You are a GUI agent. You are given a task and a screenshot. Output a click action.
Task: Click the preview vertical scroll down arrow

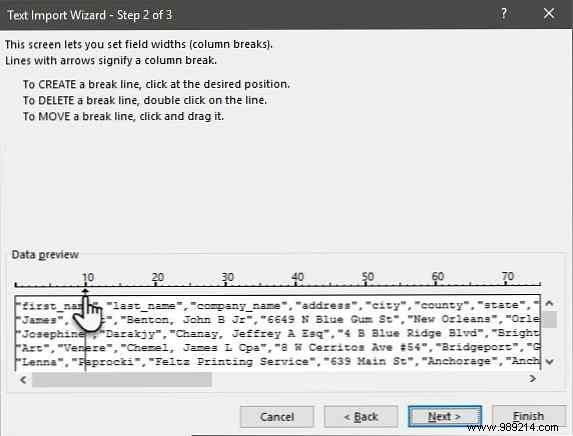(x=549, y=362)
